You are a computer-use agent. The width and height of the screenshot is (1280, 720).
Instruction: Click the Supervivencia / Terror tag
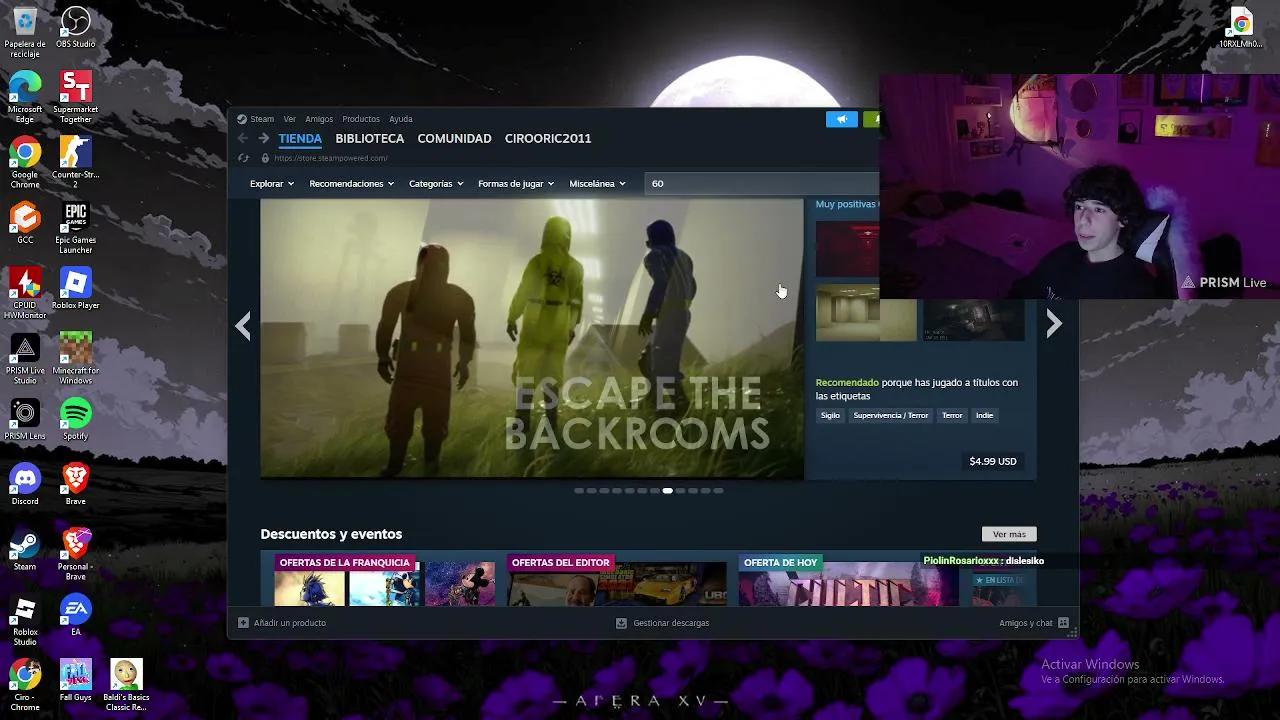pos(891,415)
